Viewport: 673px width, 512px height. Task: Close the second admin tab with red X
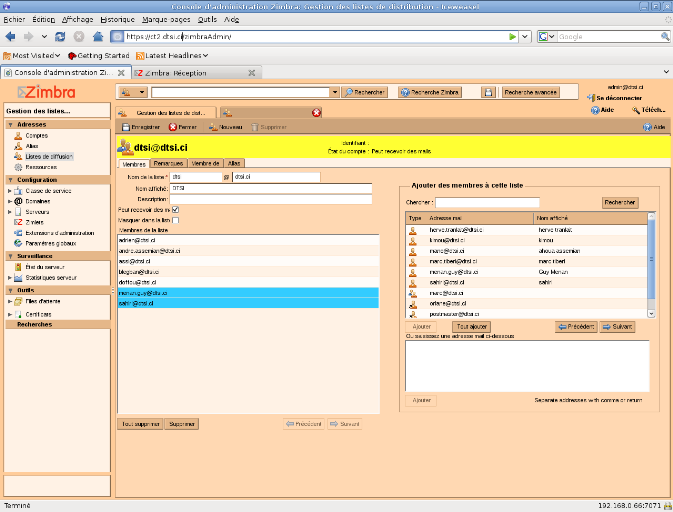(317, 112)
